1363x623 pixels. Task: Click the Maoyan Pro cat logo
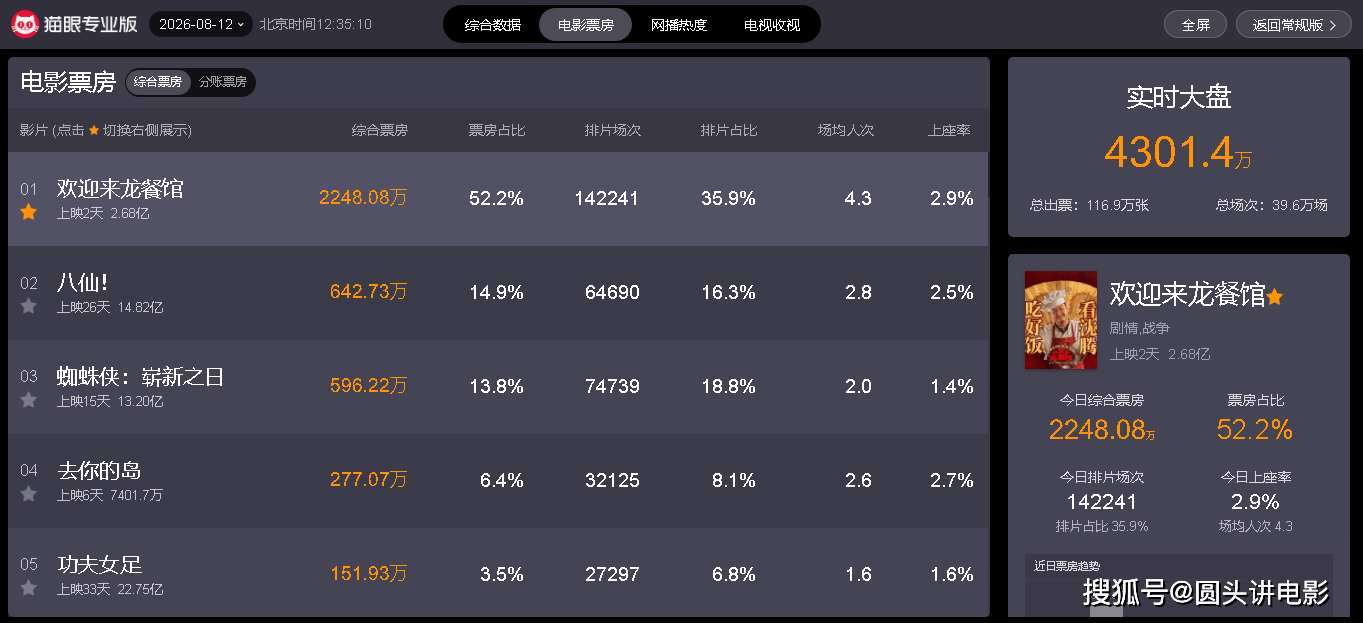tap(24, 24)
